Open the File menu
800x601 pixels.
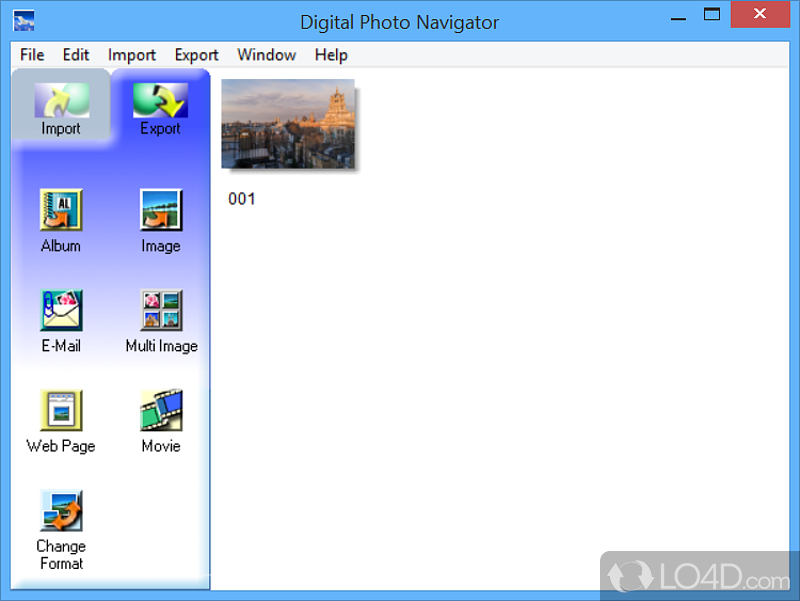32,55
